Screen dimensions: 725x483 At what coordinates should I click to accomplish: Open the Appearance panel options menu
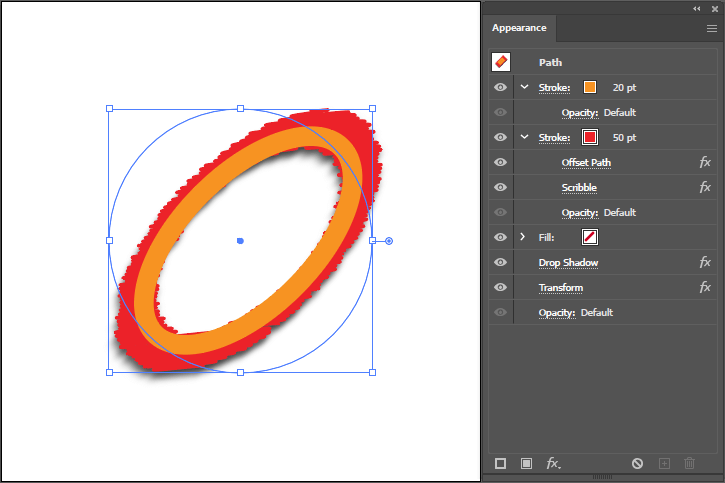pos(711,29)
